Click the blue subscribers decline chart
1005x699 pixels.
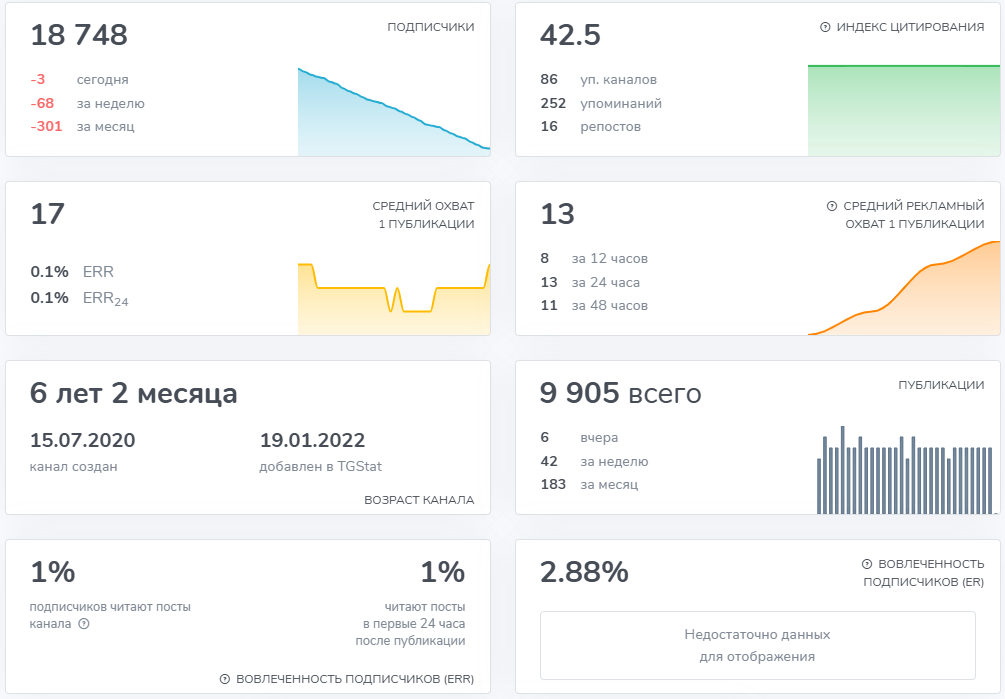pyautogui.click(x=394, y=111)
